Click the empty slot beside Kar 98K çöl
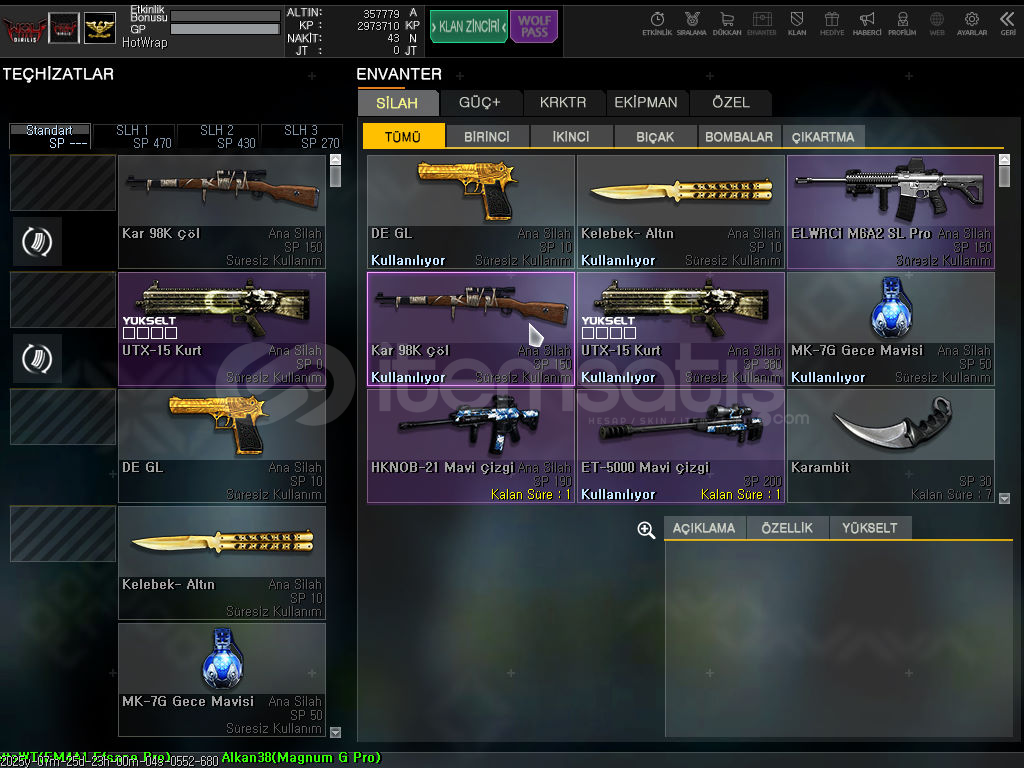The width and height of the screenshot is (1024, 768). pyautogui.click(x=63, y=183)
